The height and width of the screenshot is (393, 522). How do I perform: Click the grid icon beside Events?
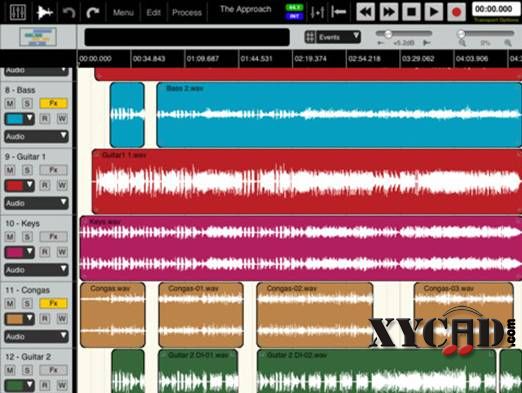click(x=310, y=37)
